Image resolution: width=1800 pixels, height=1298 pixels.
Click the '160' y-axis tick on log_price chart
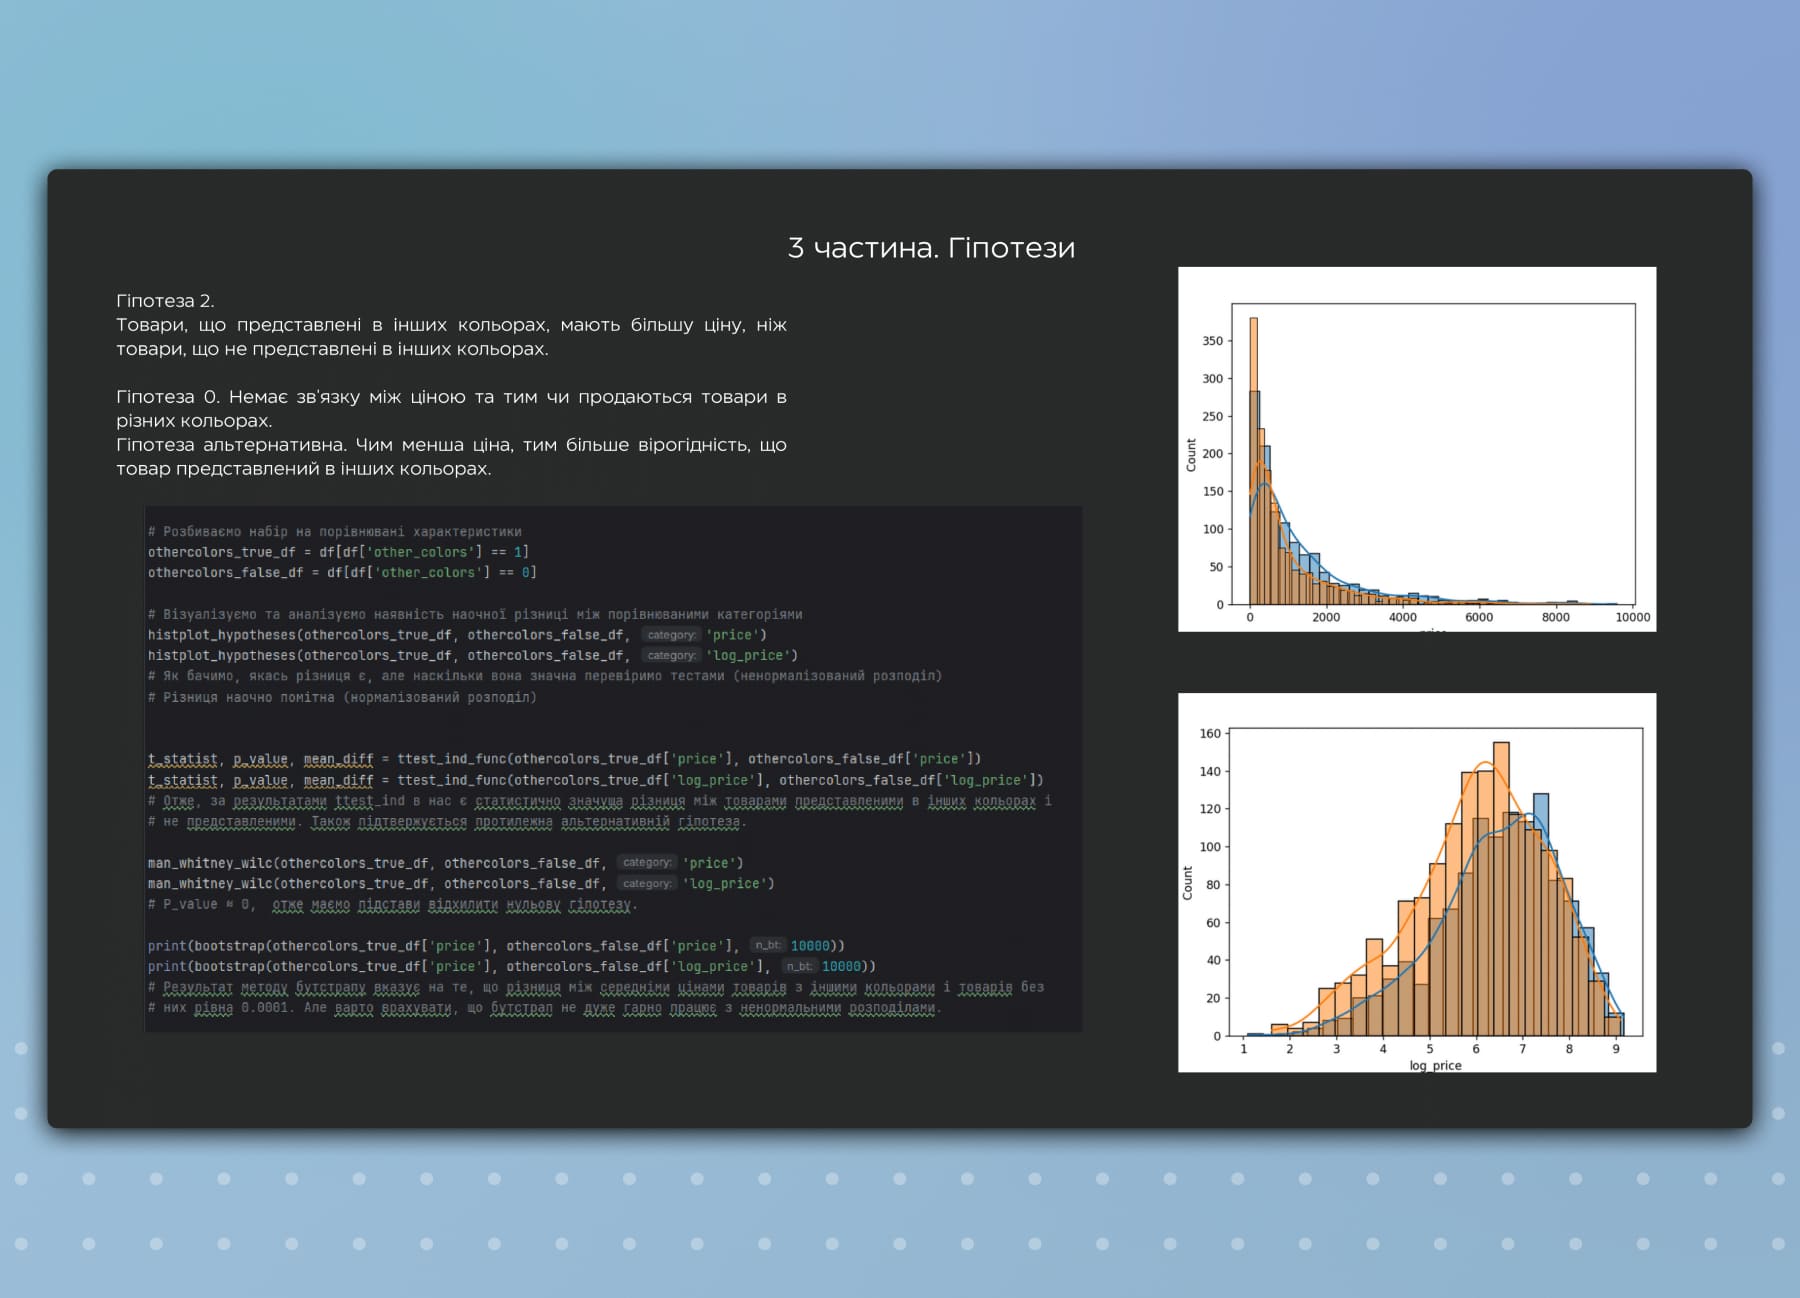tap(1210, 734)
